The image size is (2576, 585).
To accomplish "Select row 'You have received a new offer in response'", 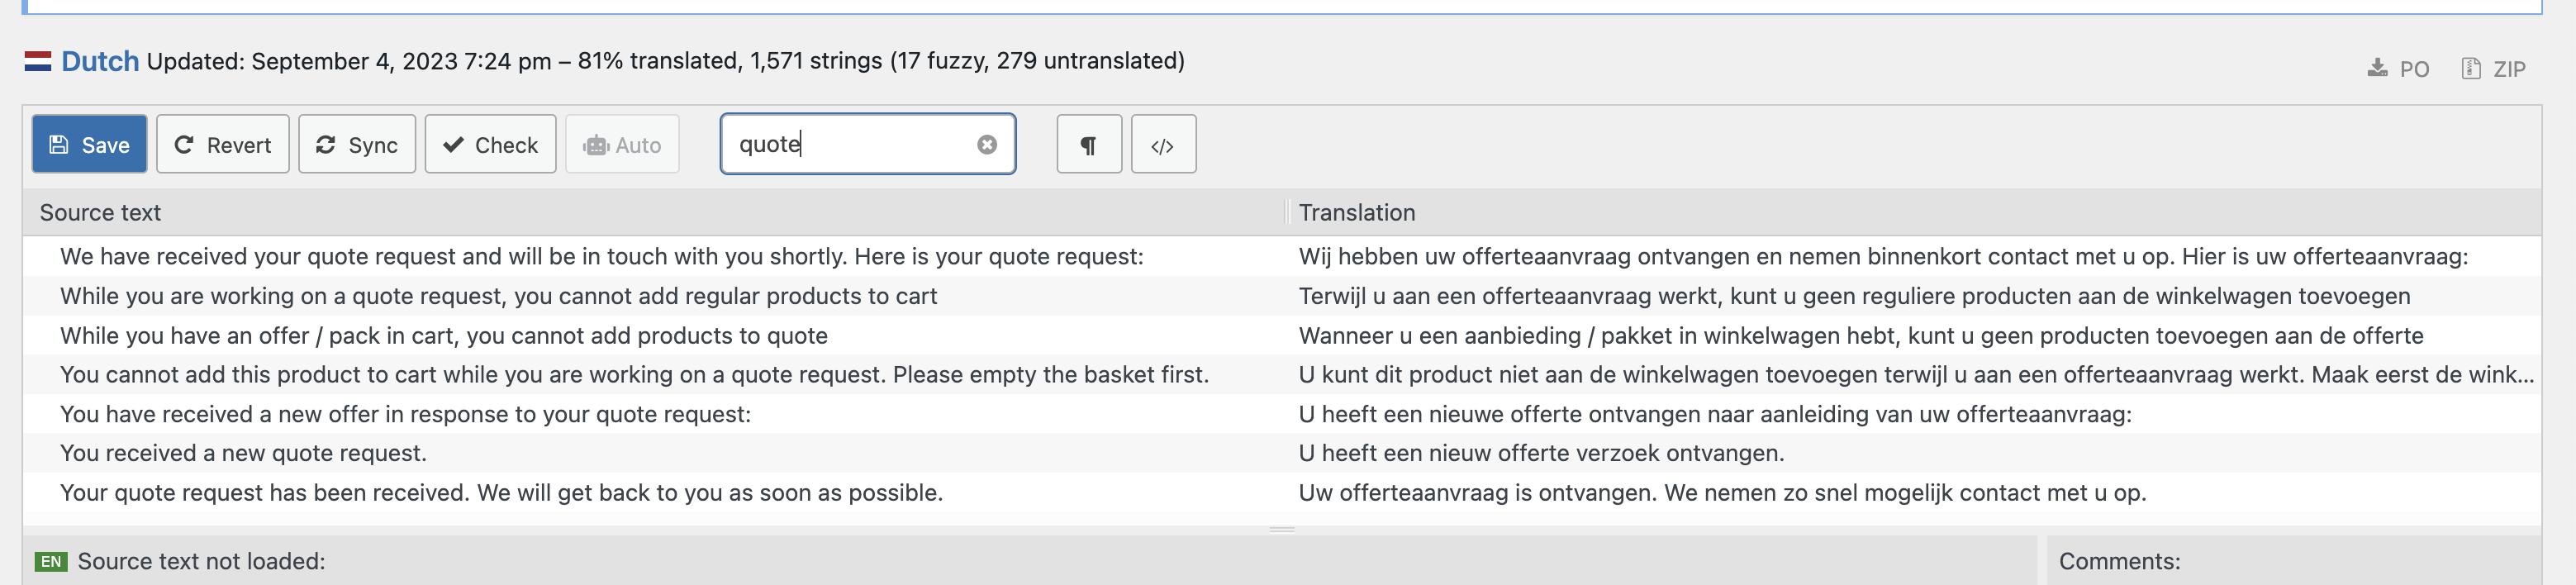I will click(x=1282, y=414).
